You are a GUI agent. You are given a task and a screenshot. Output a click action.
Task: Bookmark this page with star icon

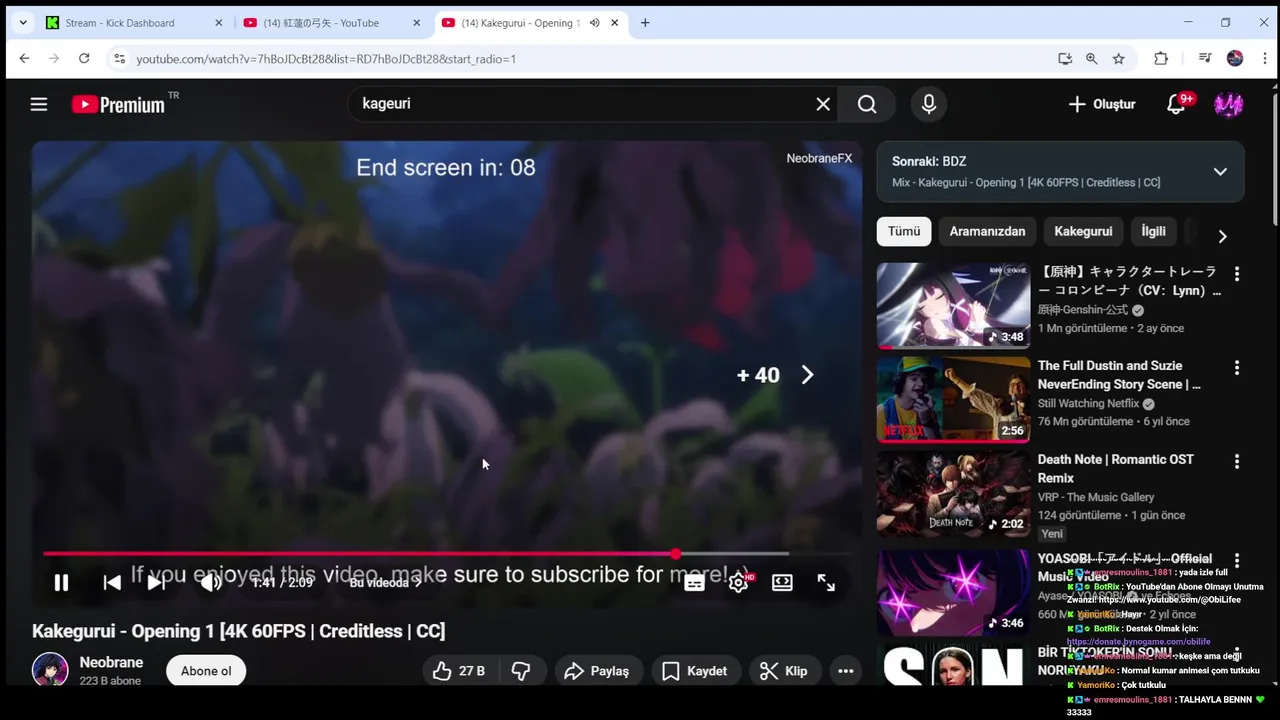pyautogui.click(x=1119, y=59)
